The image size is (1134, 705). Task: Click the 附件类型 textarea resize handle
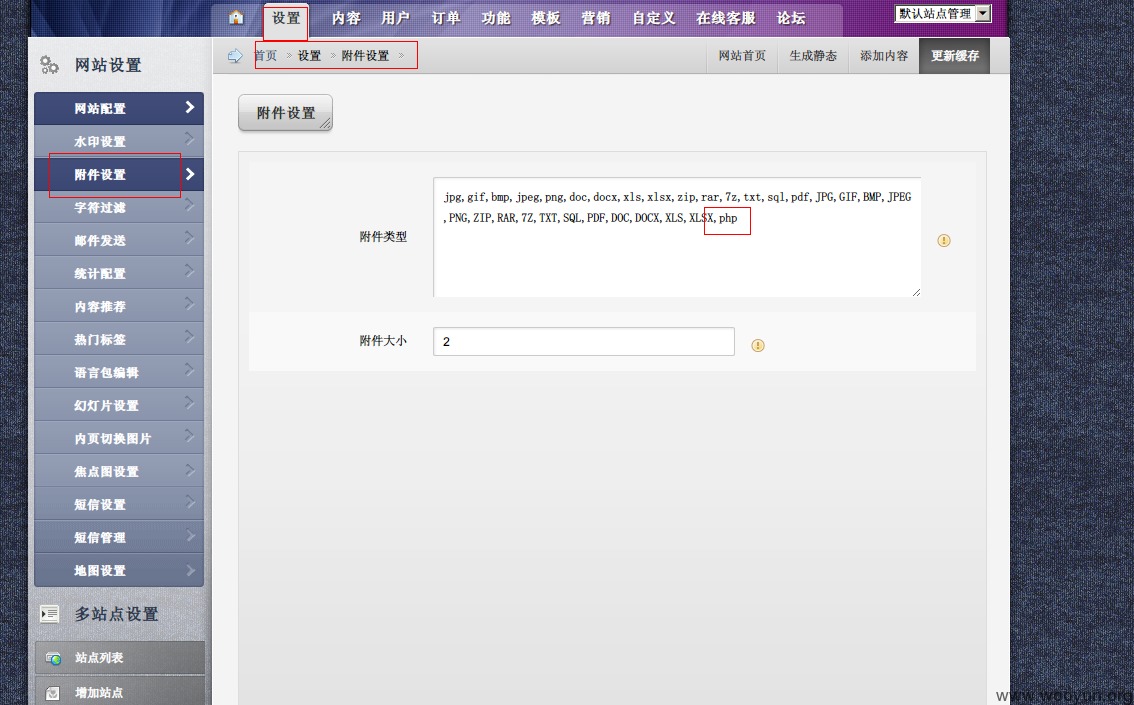coord(916,292)
